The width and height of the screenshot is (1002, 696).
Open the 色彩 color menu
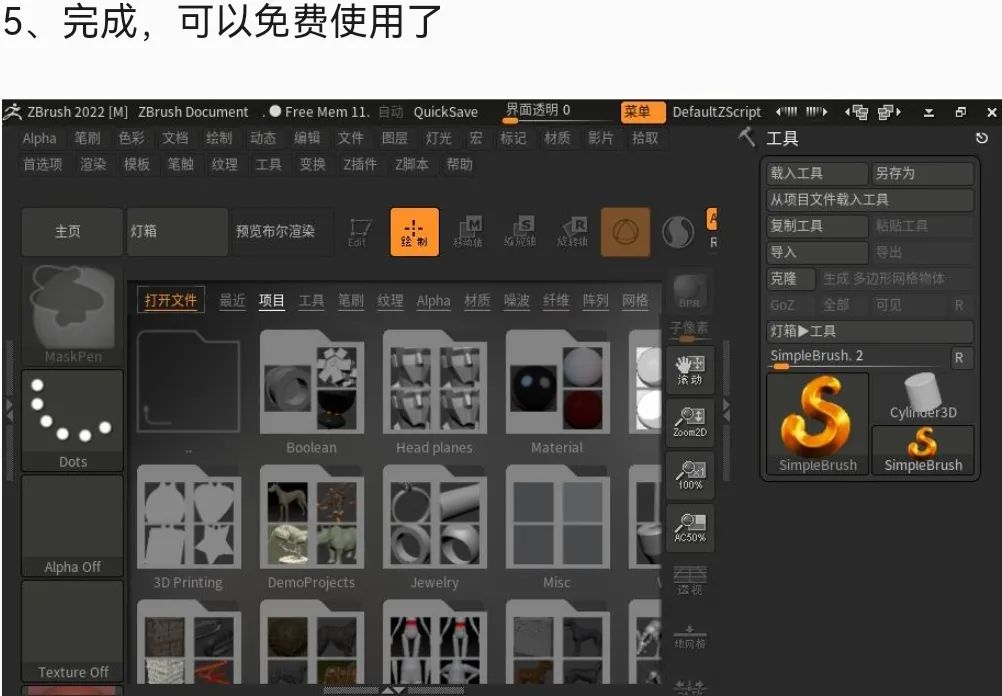(132, 138)
